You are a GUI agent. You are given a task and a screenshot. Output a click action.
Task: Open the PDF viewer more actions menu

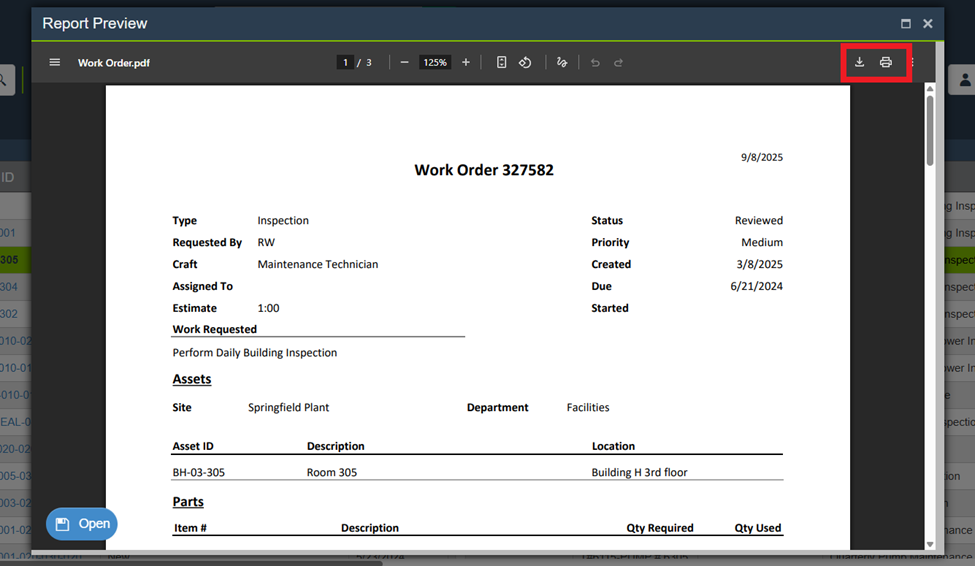[x=912, y=62]
